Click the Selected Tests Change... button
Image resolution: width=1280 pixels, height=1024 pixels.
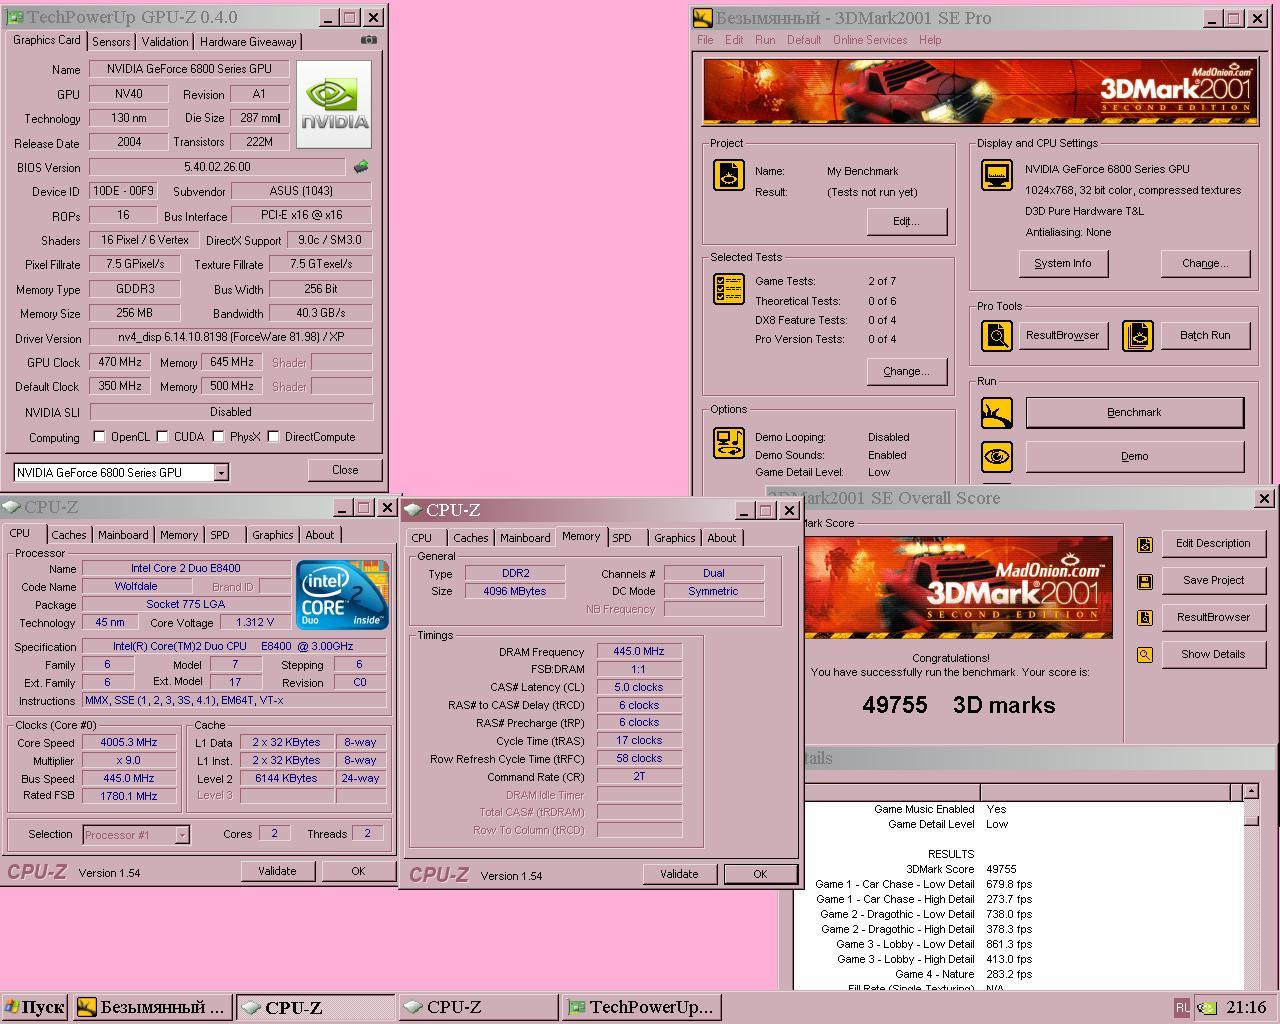pos(906,371)
